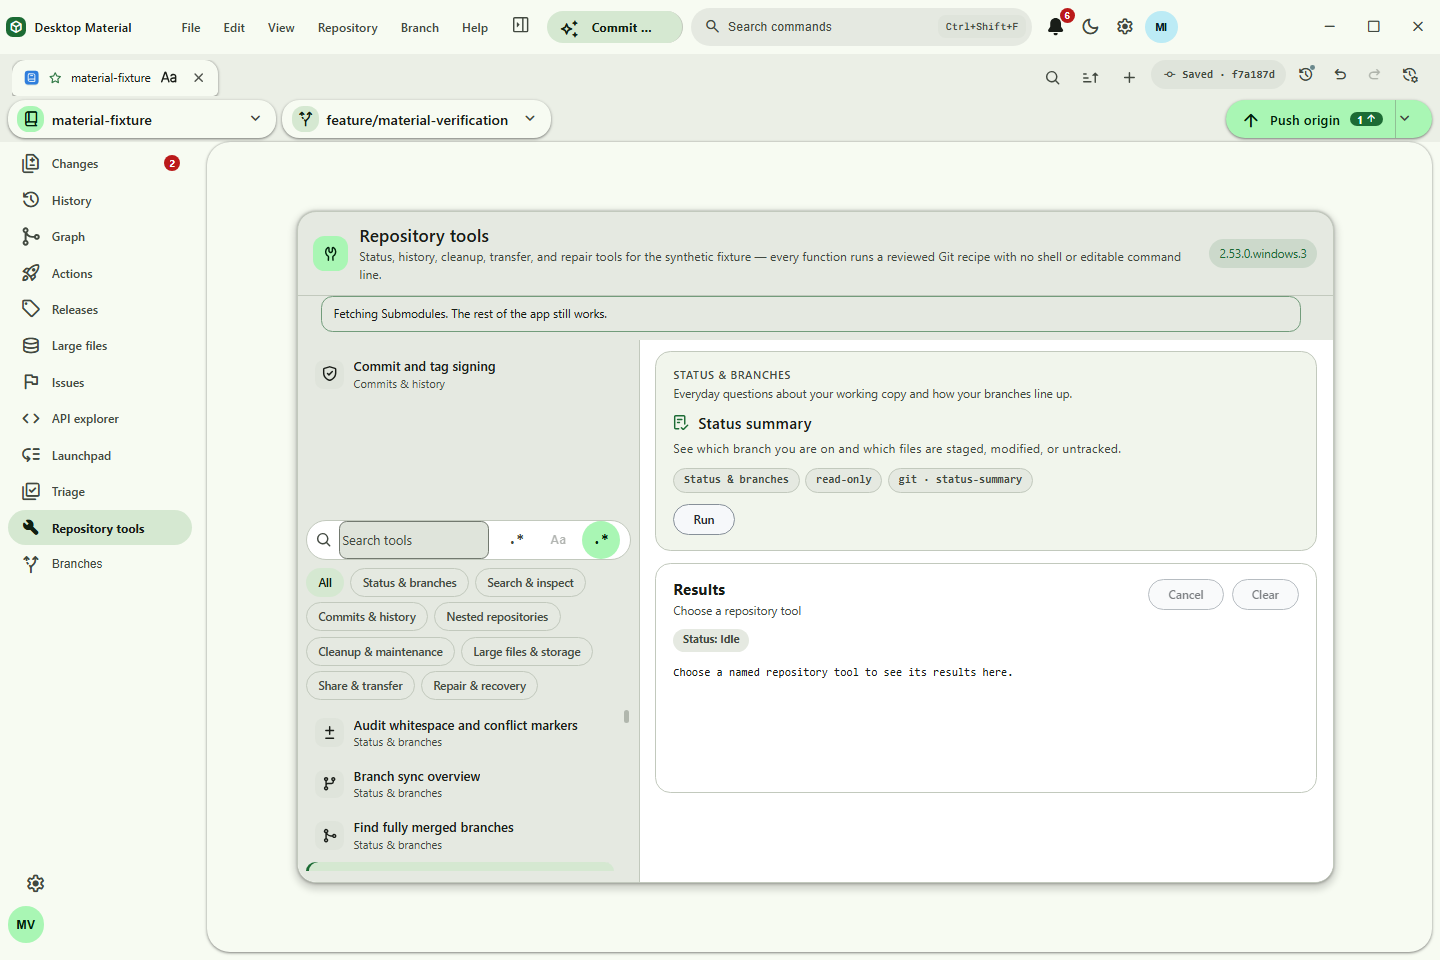Add a new tab with plus icon
This screenshot has height=960, width=1440.
coord(1129,77)
